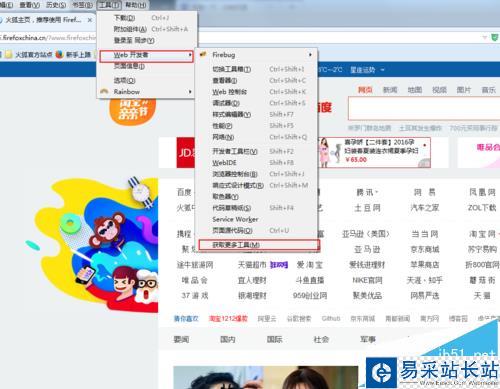Open the address bar history dropdown arrow
Image resolution: width=500 pixels, height=389 pixels.
click(484, 37)
